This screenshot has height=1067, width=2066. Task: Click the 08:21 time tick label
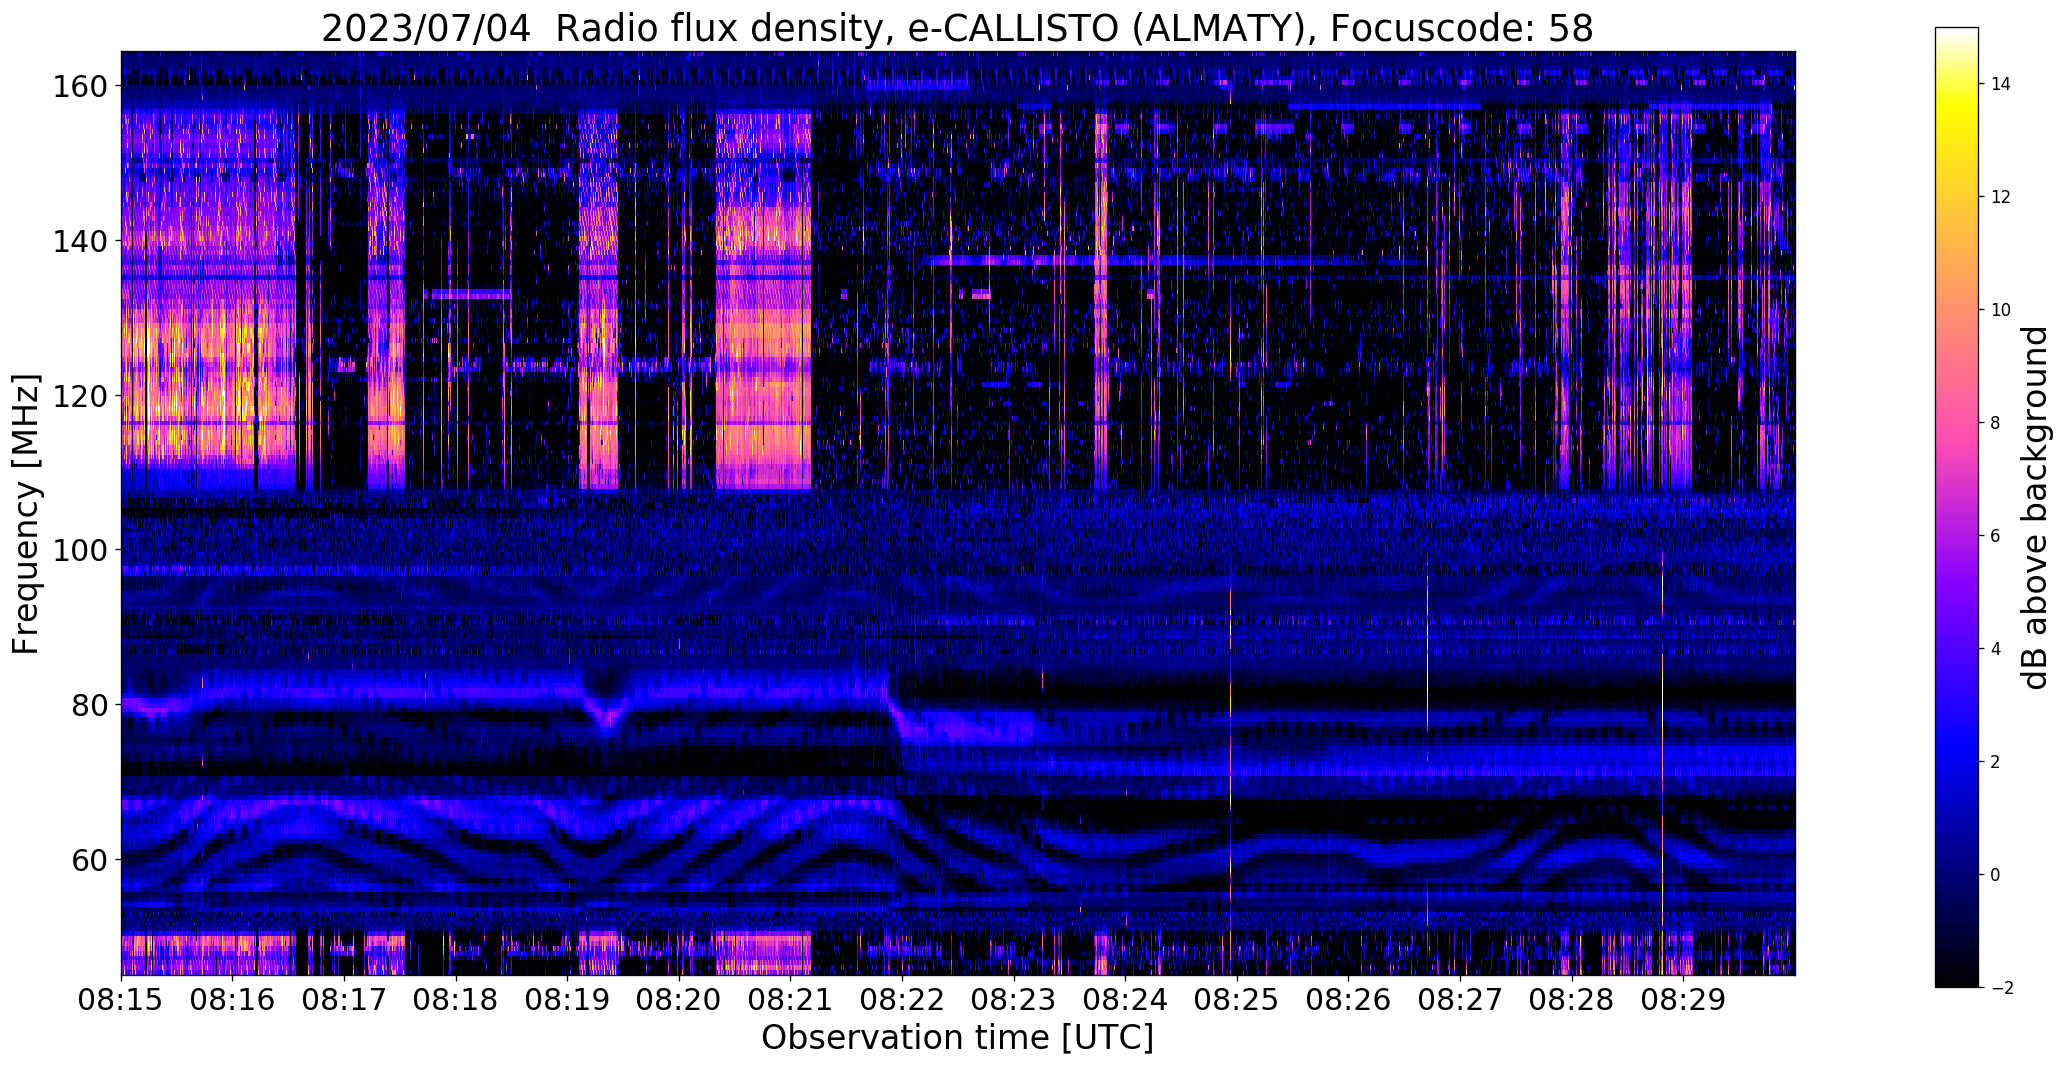791,1001
